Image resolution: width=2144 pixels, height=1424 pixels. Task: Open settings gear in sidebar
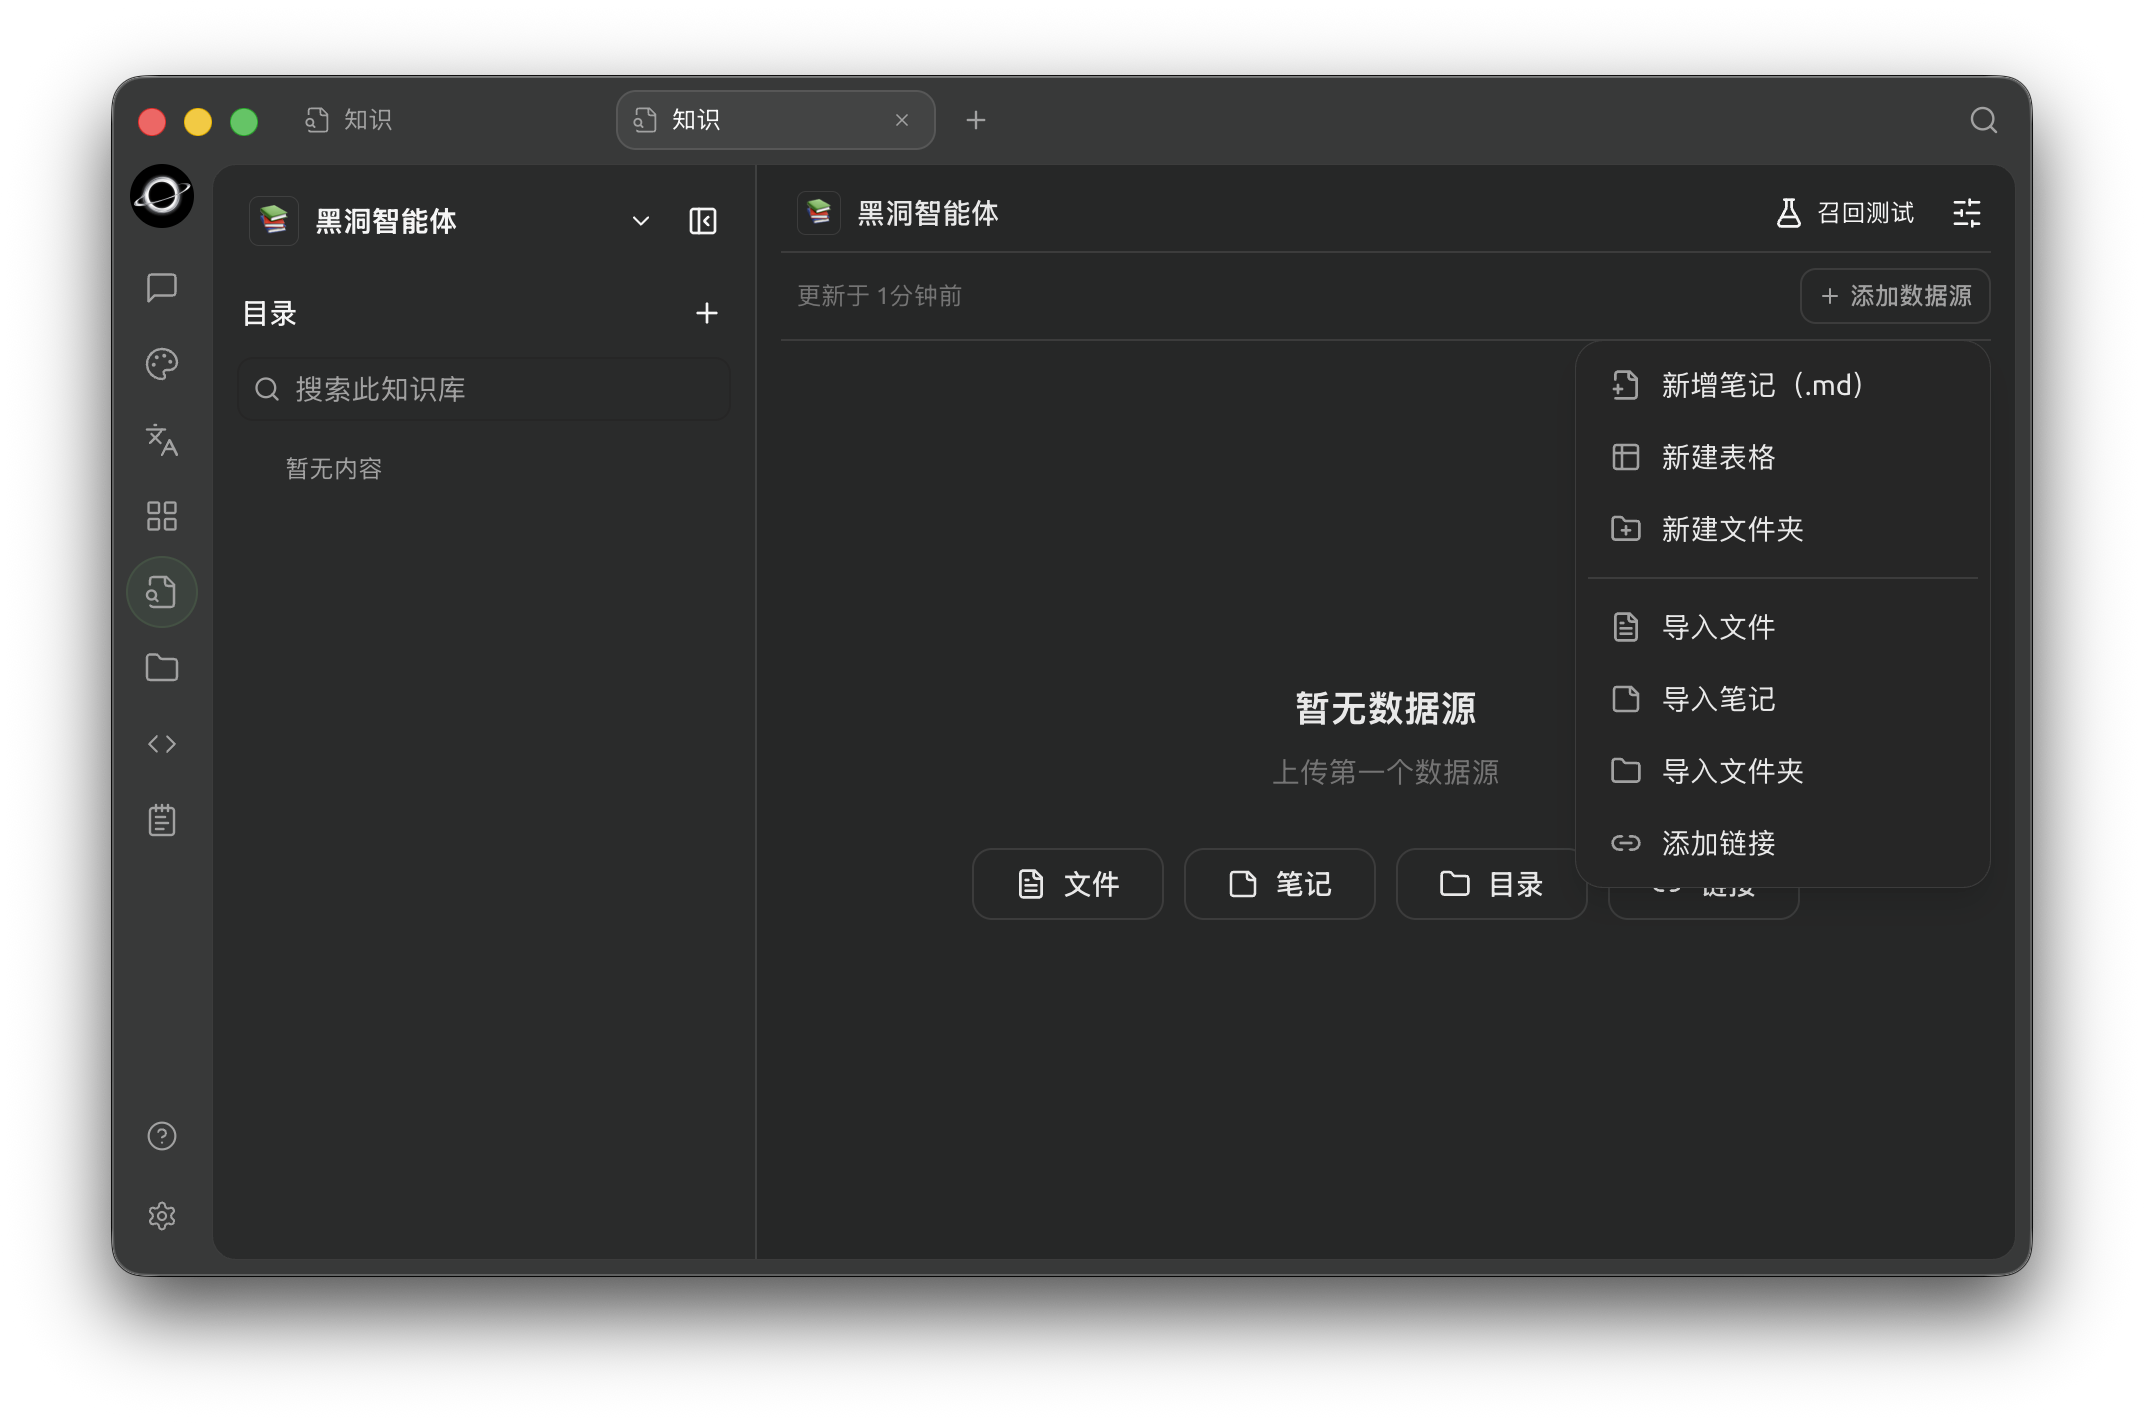pos(161,1216)
